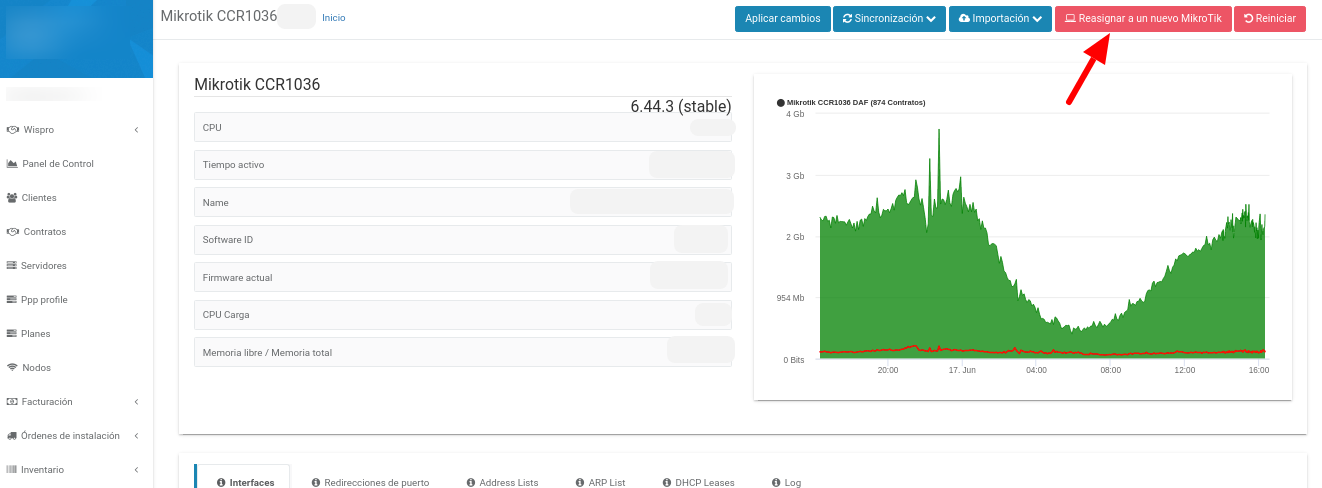Click Reasignar a un nuevo MikroTik
Viewport: 1322px width, 488px height.
click(x=1143, y=19)
